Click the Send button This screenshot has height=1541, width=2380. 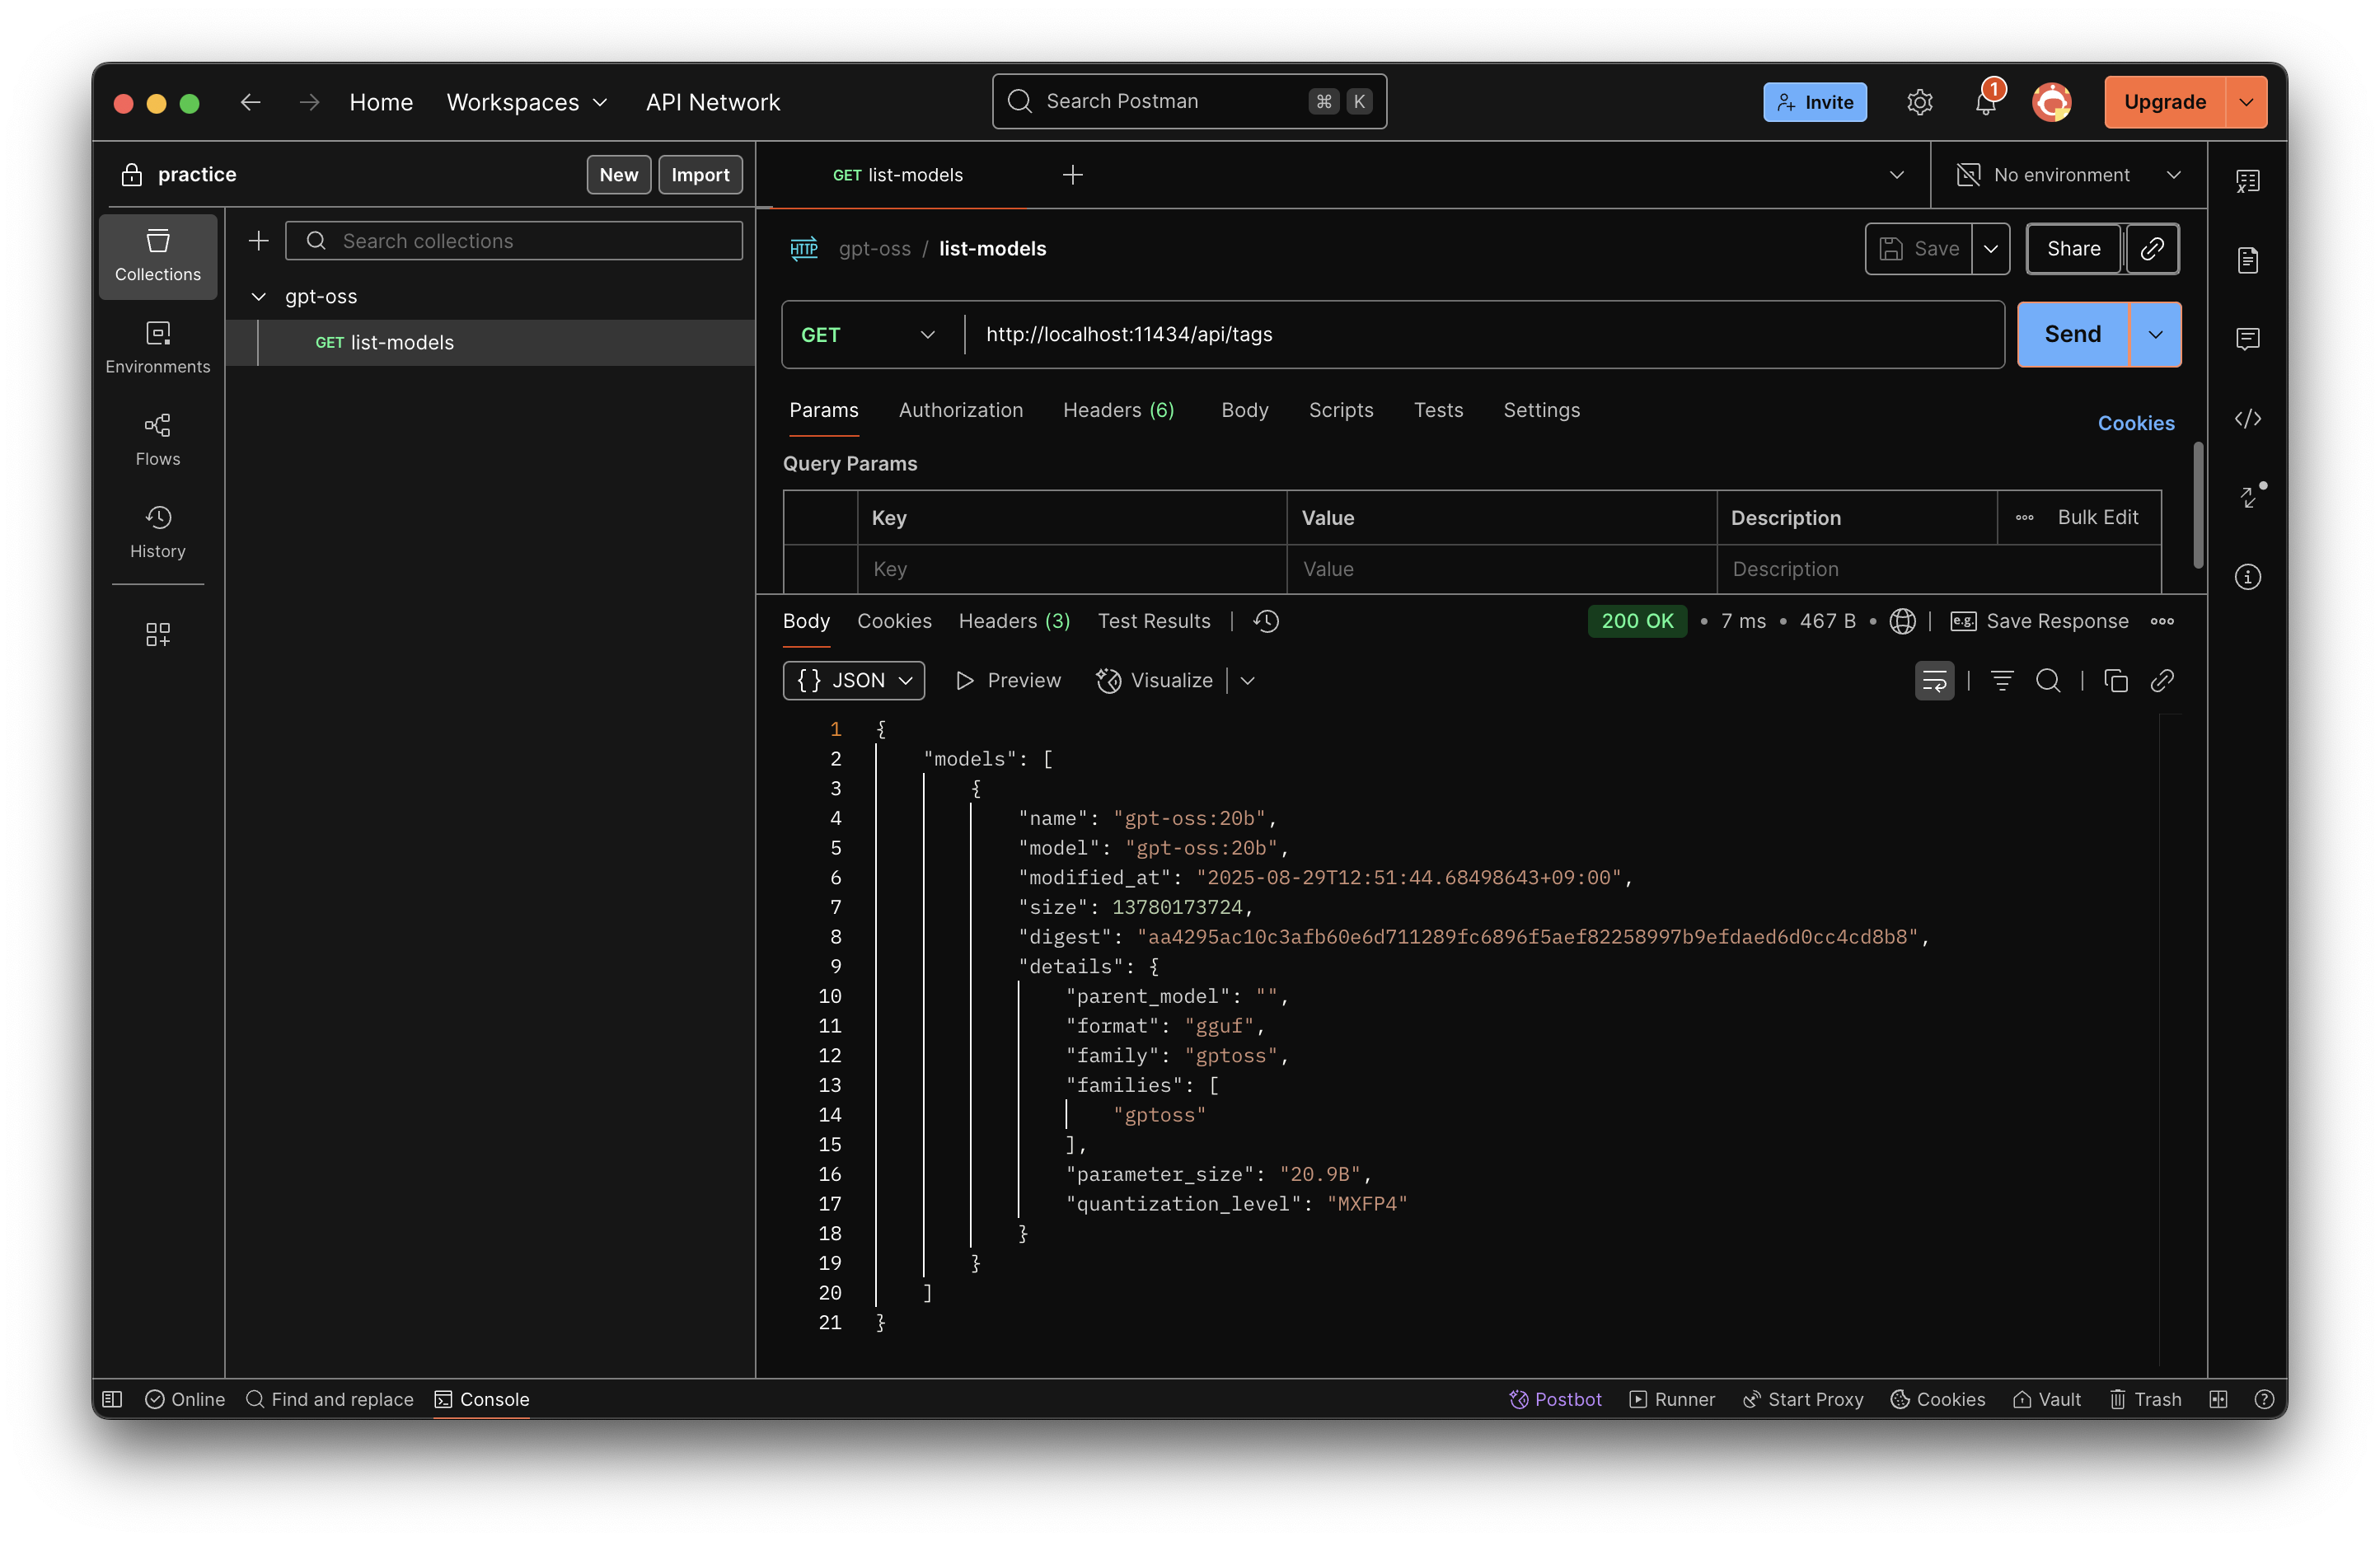[x=2071, y=335]
